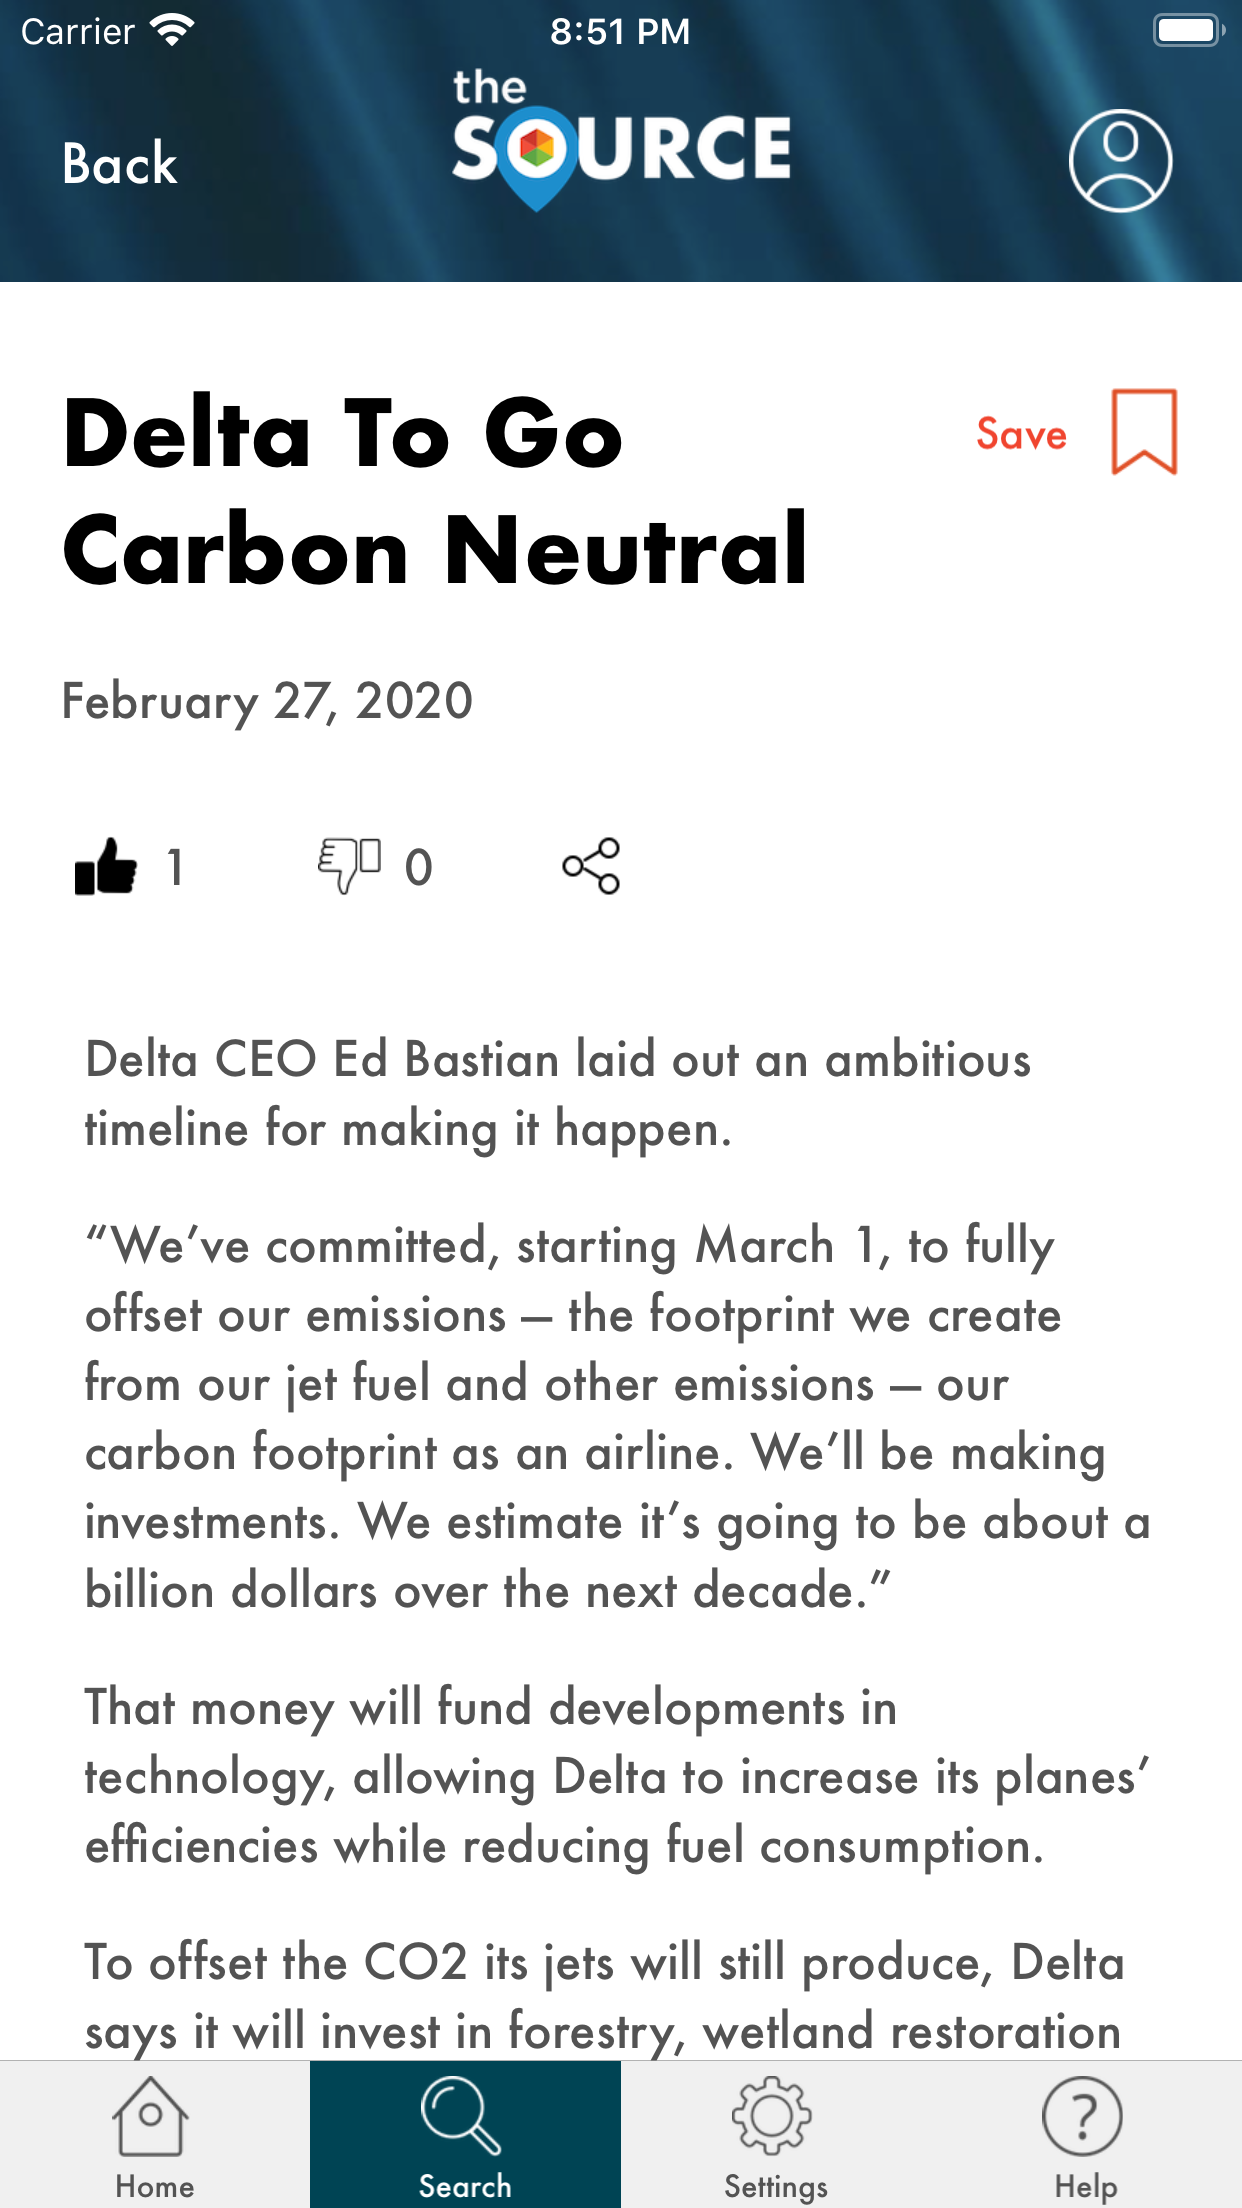The height and width of the screenshot is (2208, 1242).
Task: Open Settings via the gear icon
Action: 771,2116
